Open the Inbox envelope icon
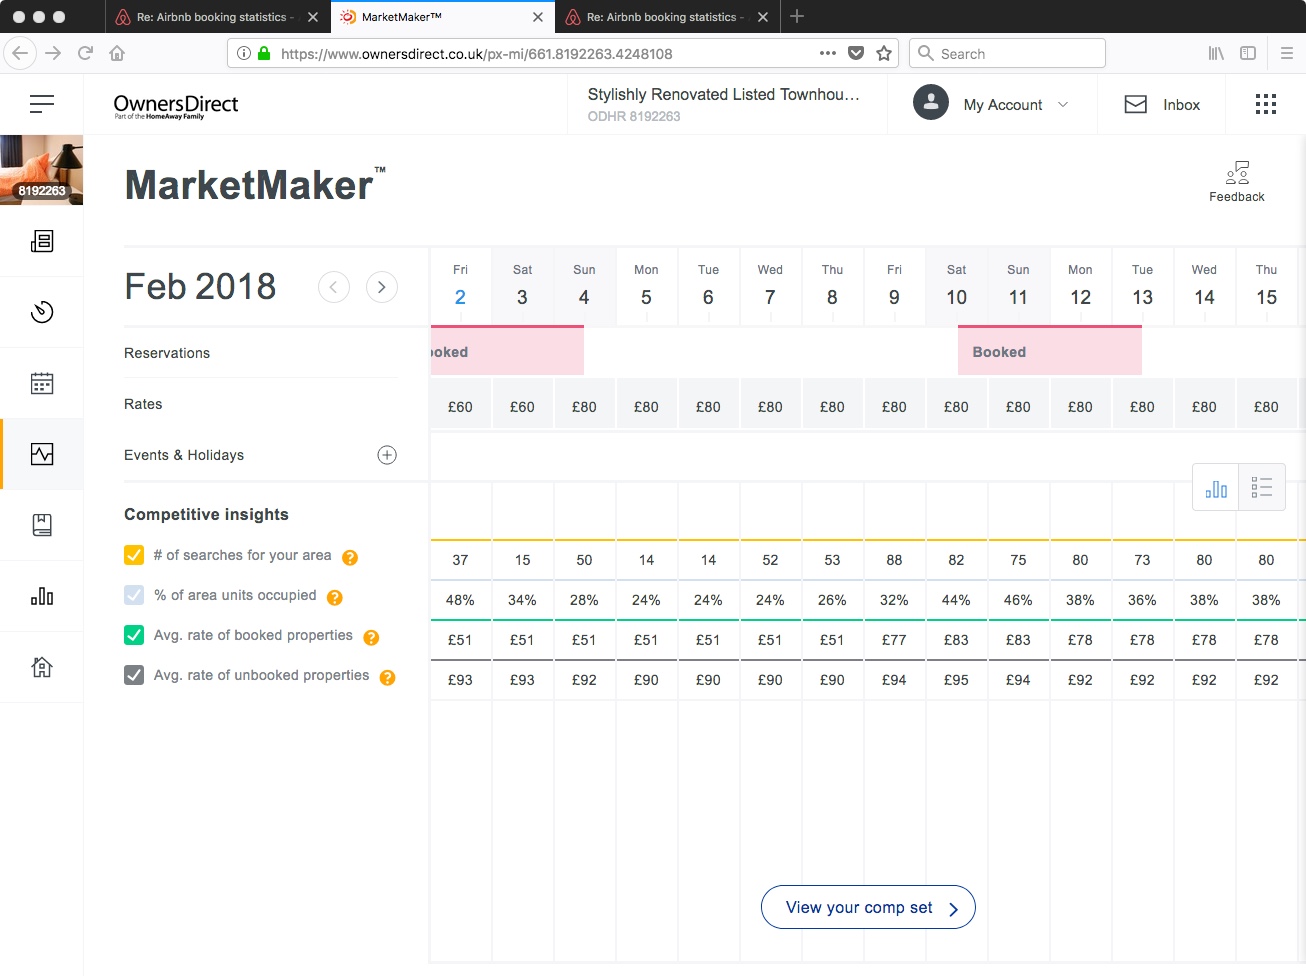 pyautogui.click(x=1136, y=105)
